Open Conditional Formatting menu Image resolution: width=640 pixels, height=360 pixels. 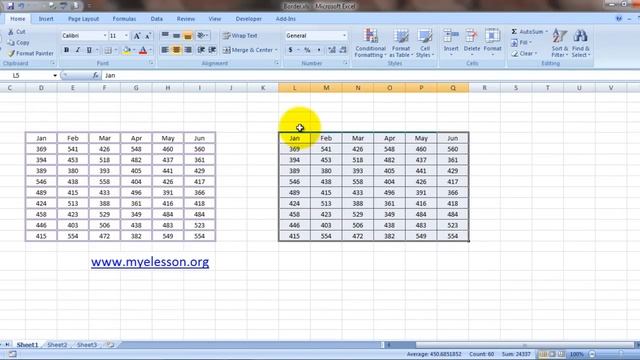point(370,43)
